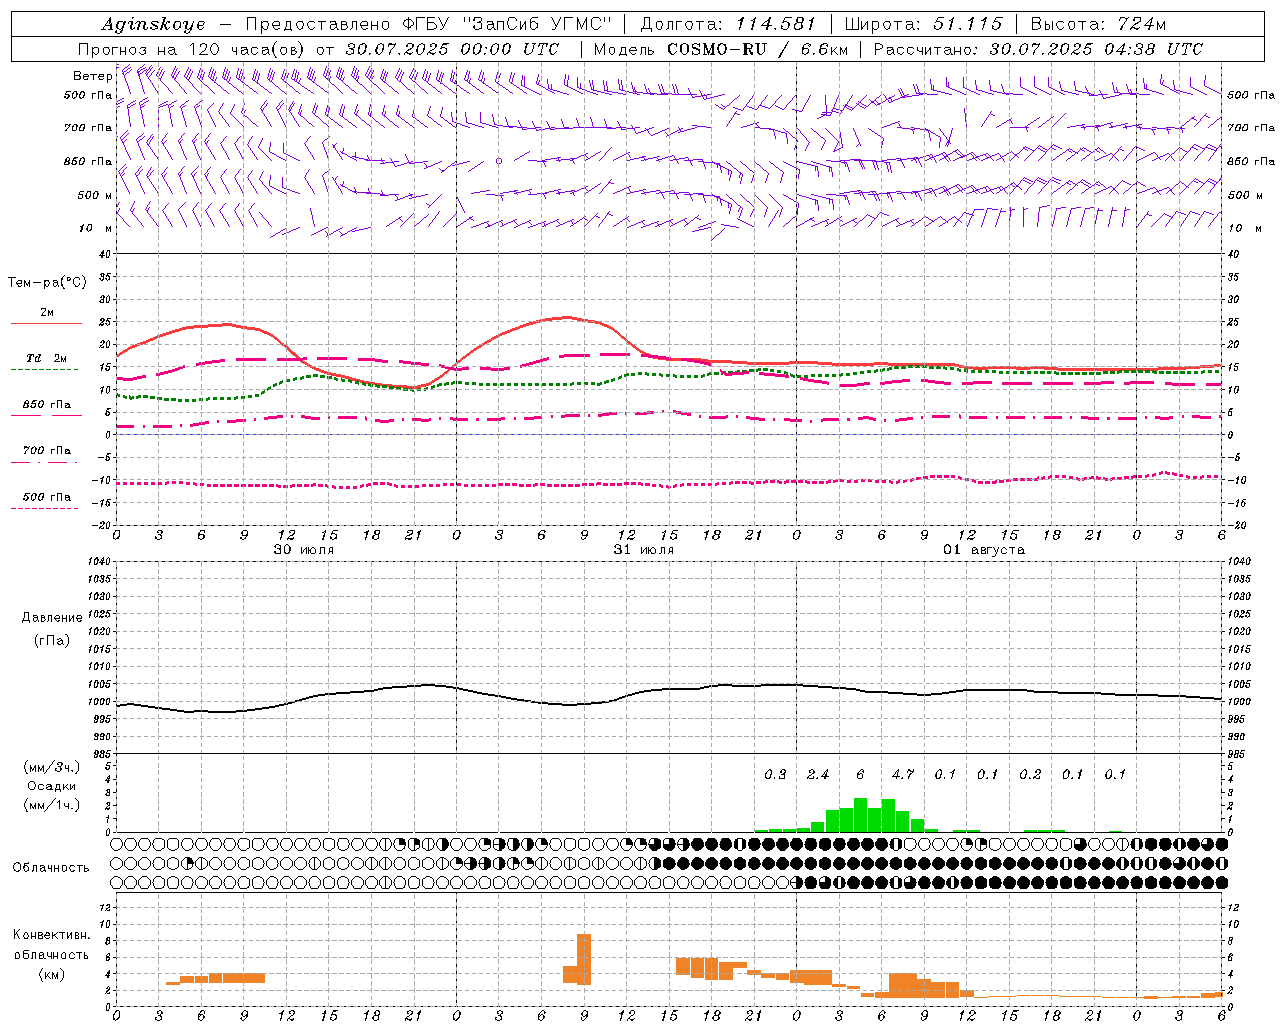Click the "31 июля" date label
This screenshot has height=1024, width=1280.
click(644, 550)
